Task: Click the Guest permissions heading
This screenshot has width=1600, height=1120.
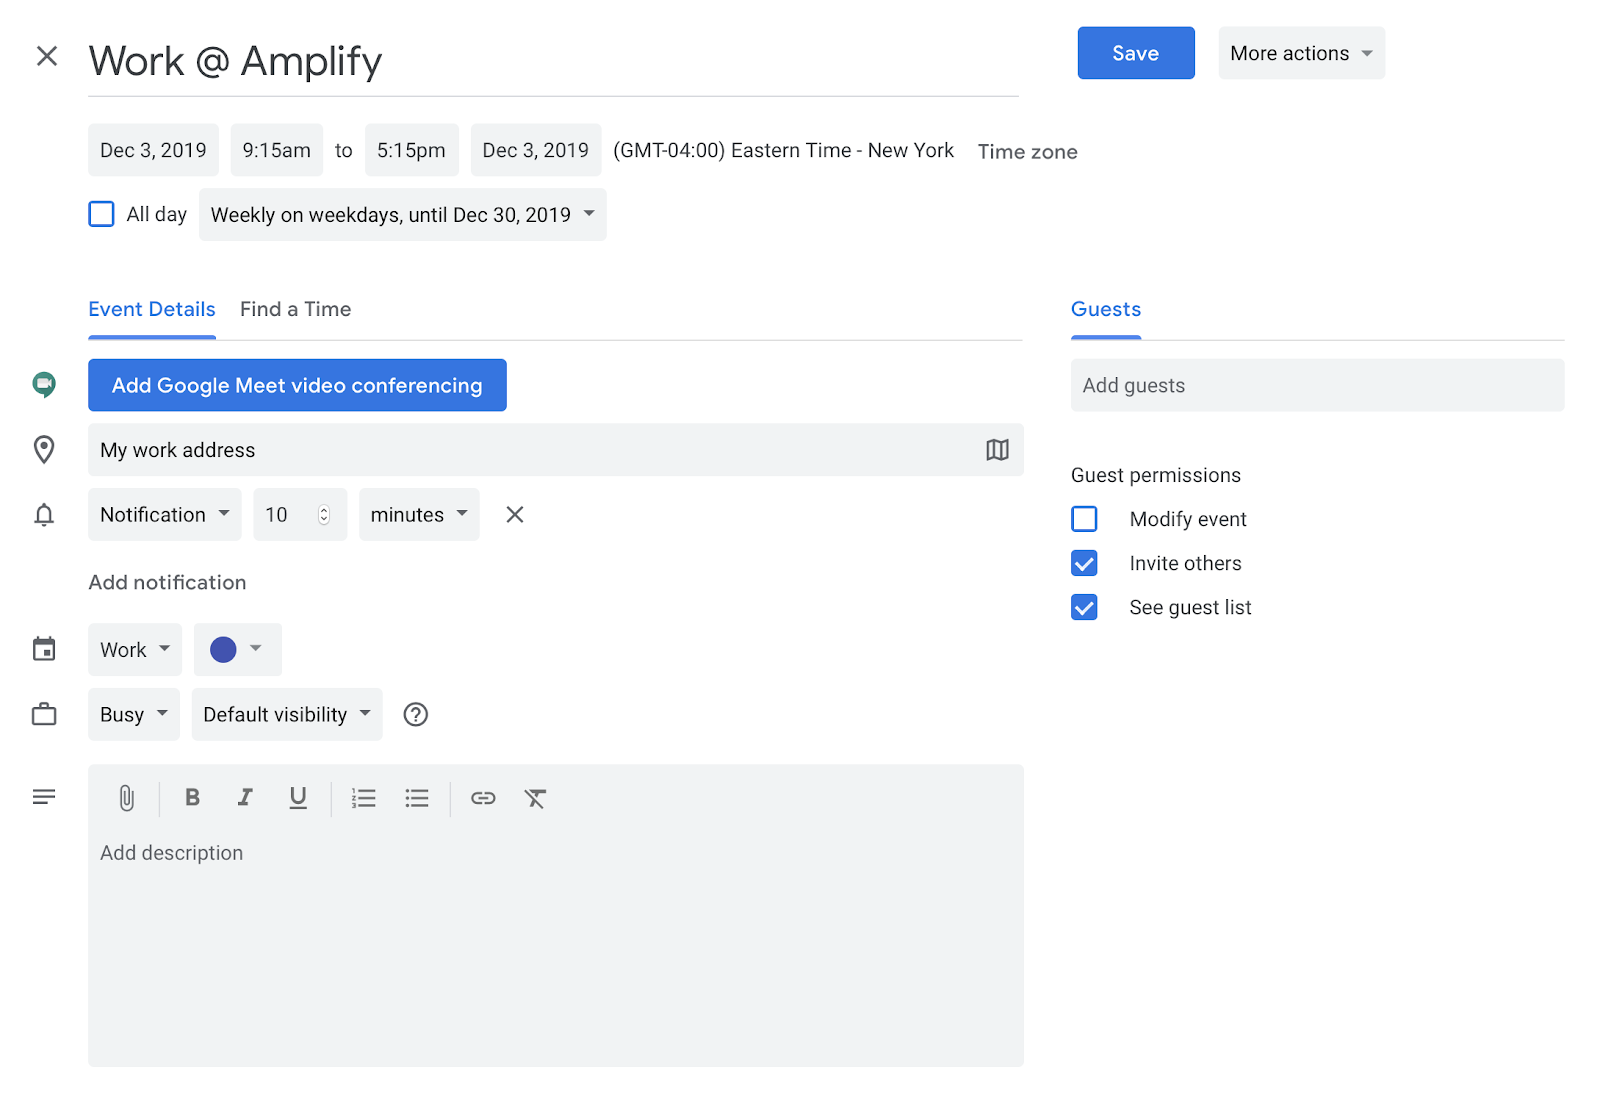Action: point(1156,475)
